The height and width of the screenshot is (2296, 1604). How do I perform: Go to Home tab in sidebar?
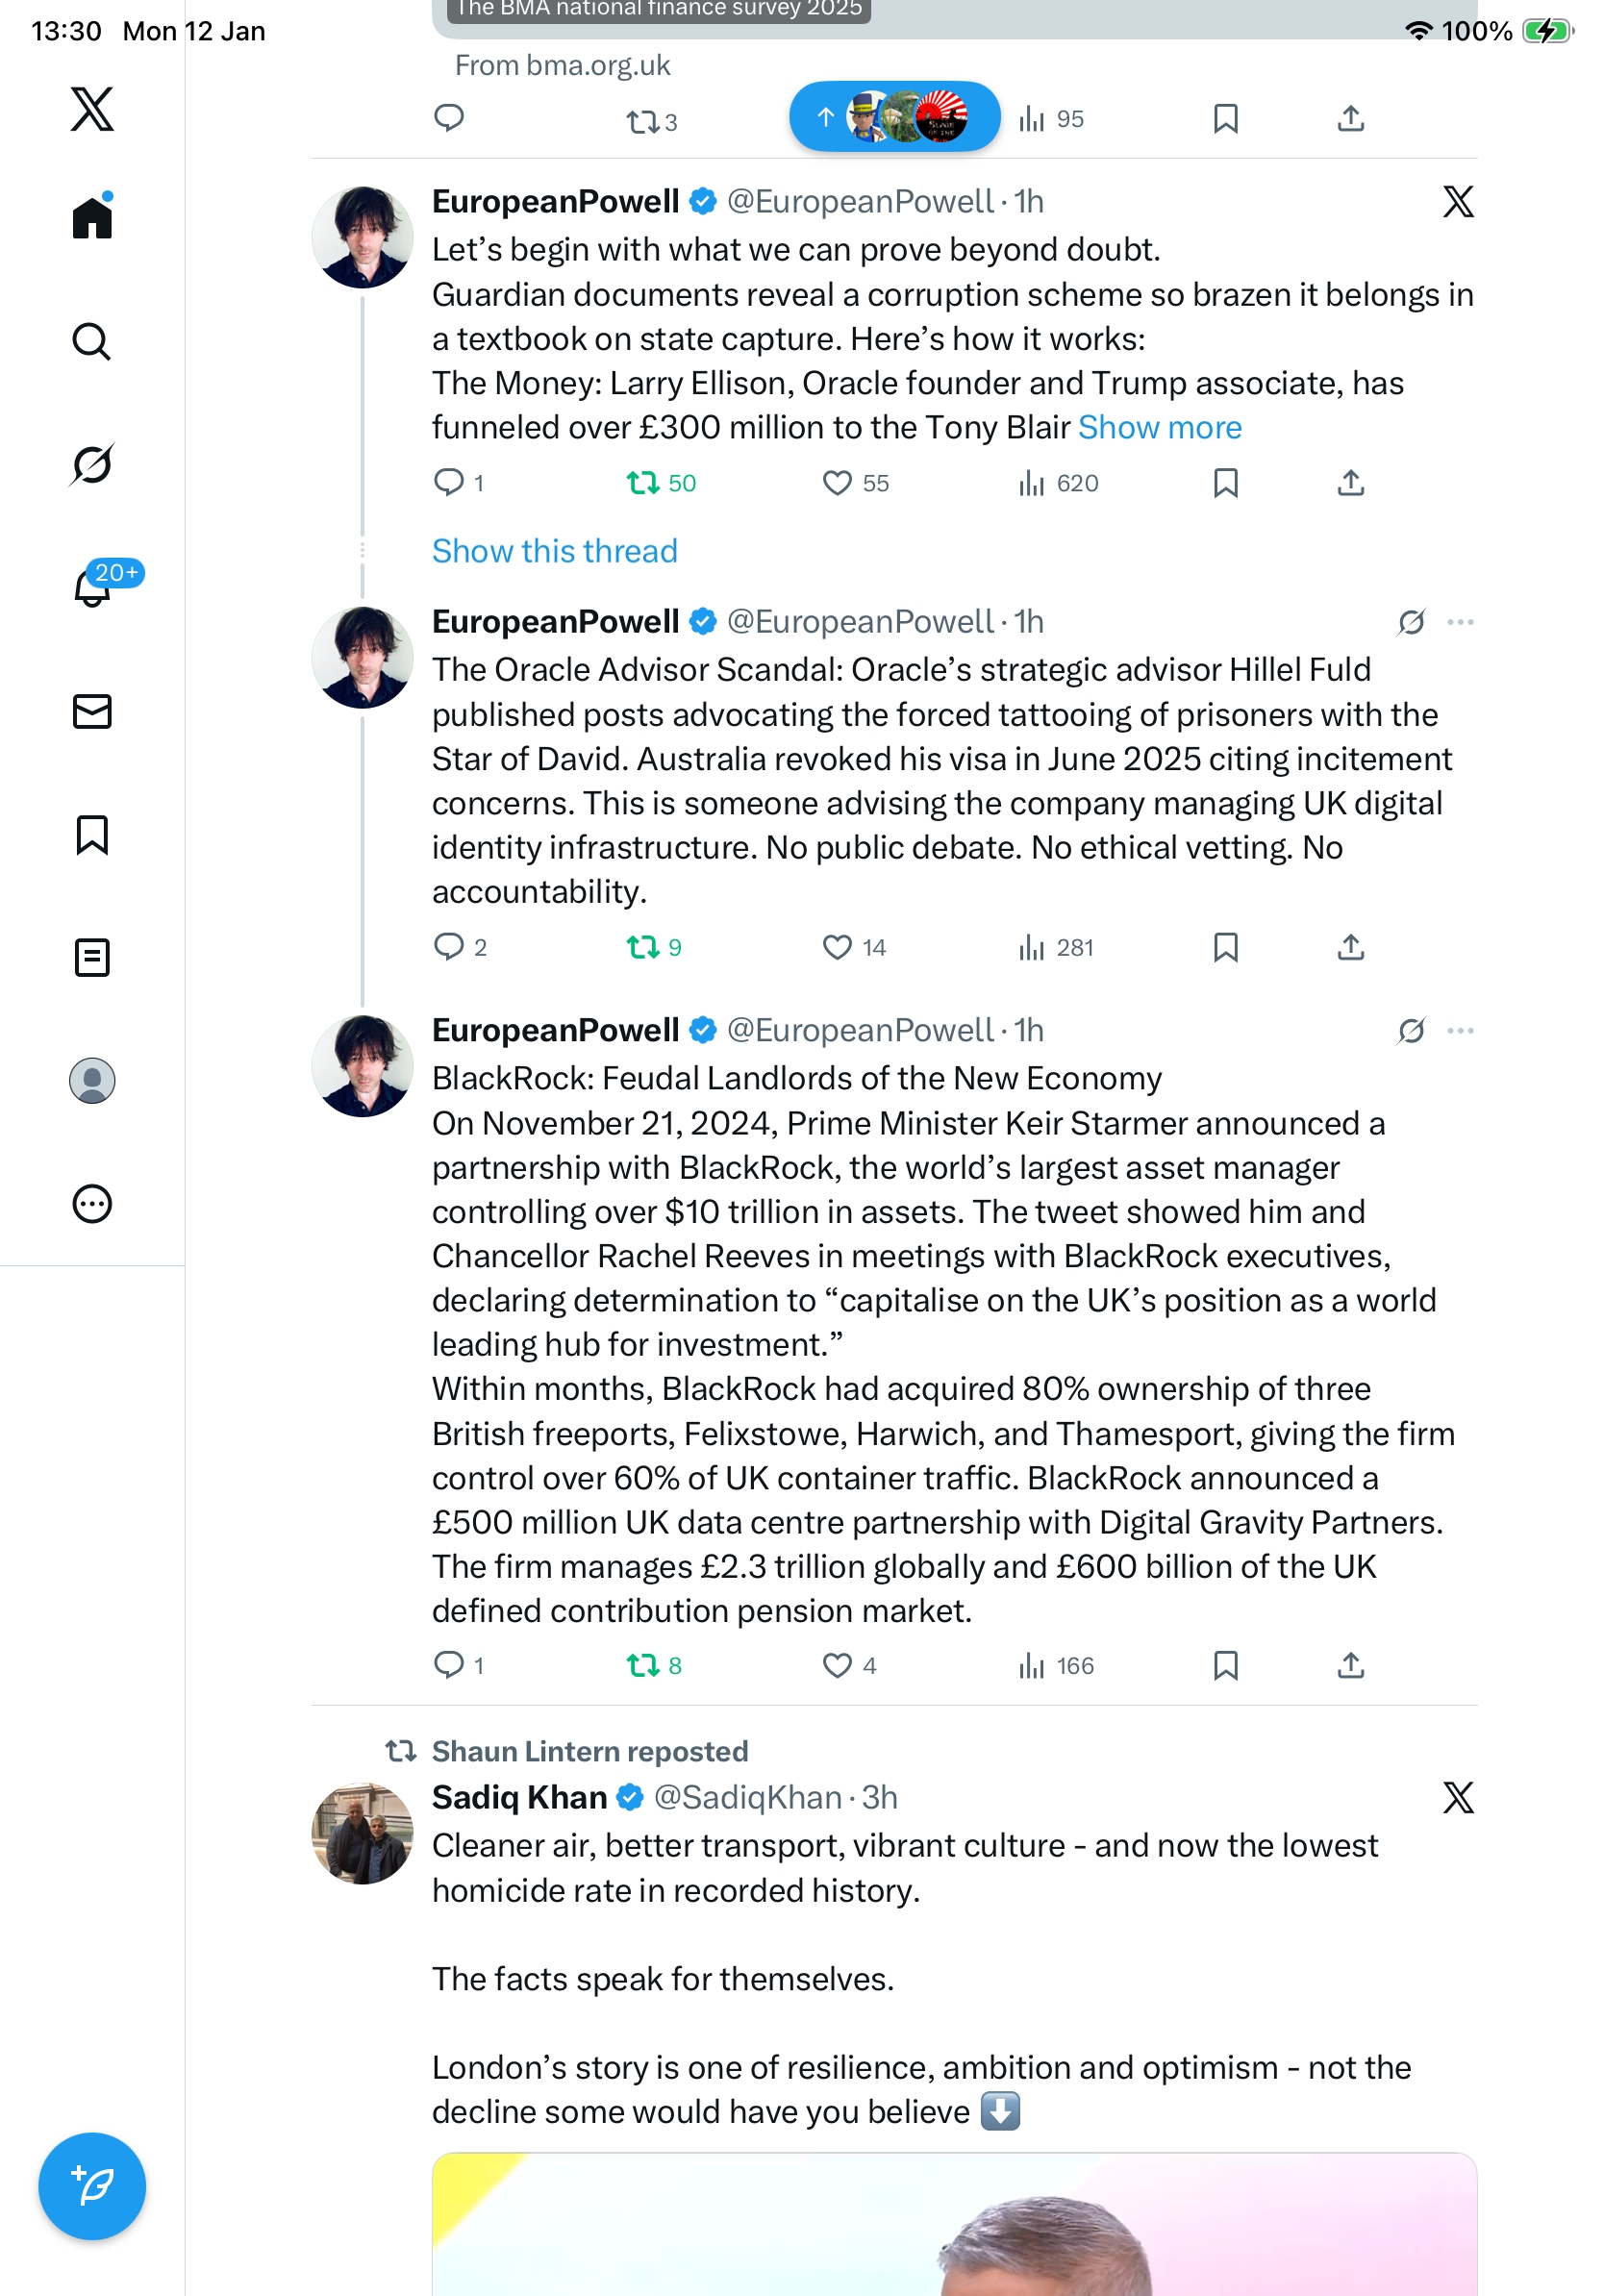click(92, 217)
